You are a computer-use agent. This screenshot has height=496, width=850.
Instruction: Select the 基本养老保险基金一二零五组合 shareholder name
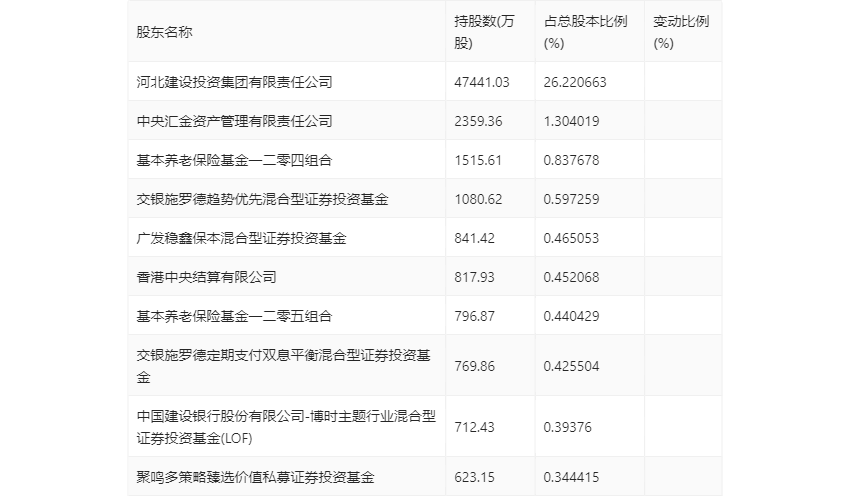click(x=234, y=316)
